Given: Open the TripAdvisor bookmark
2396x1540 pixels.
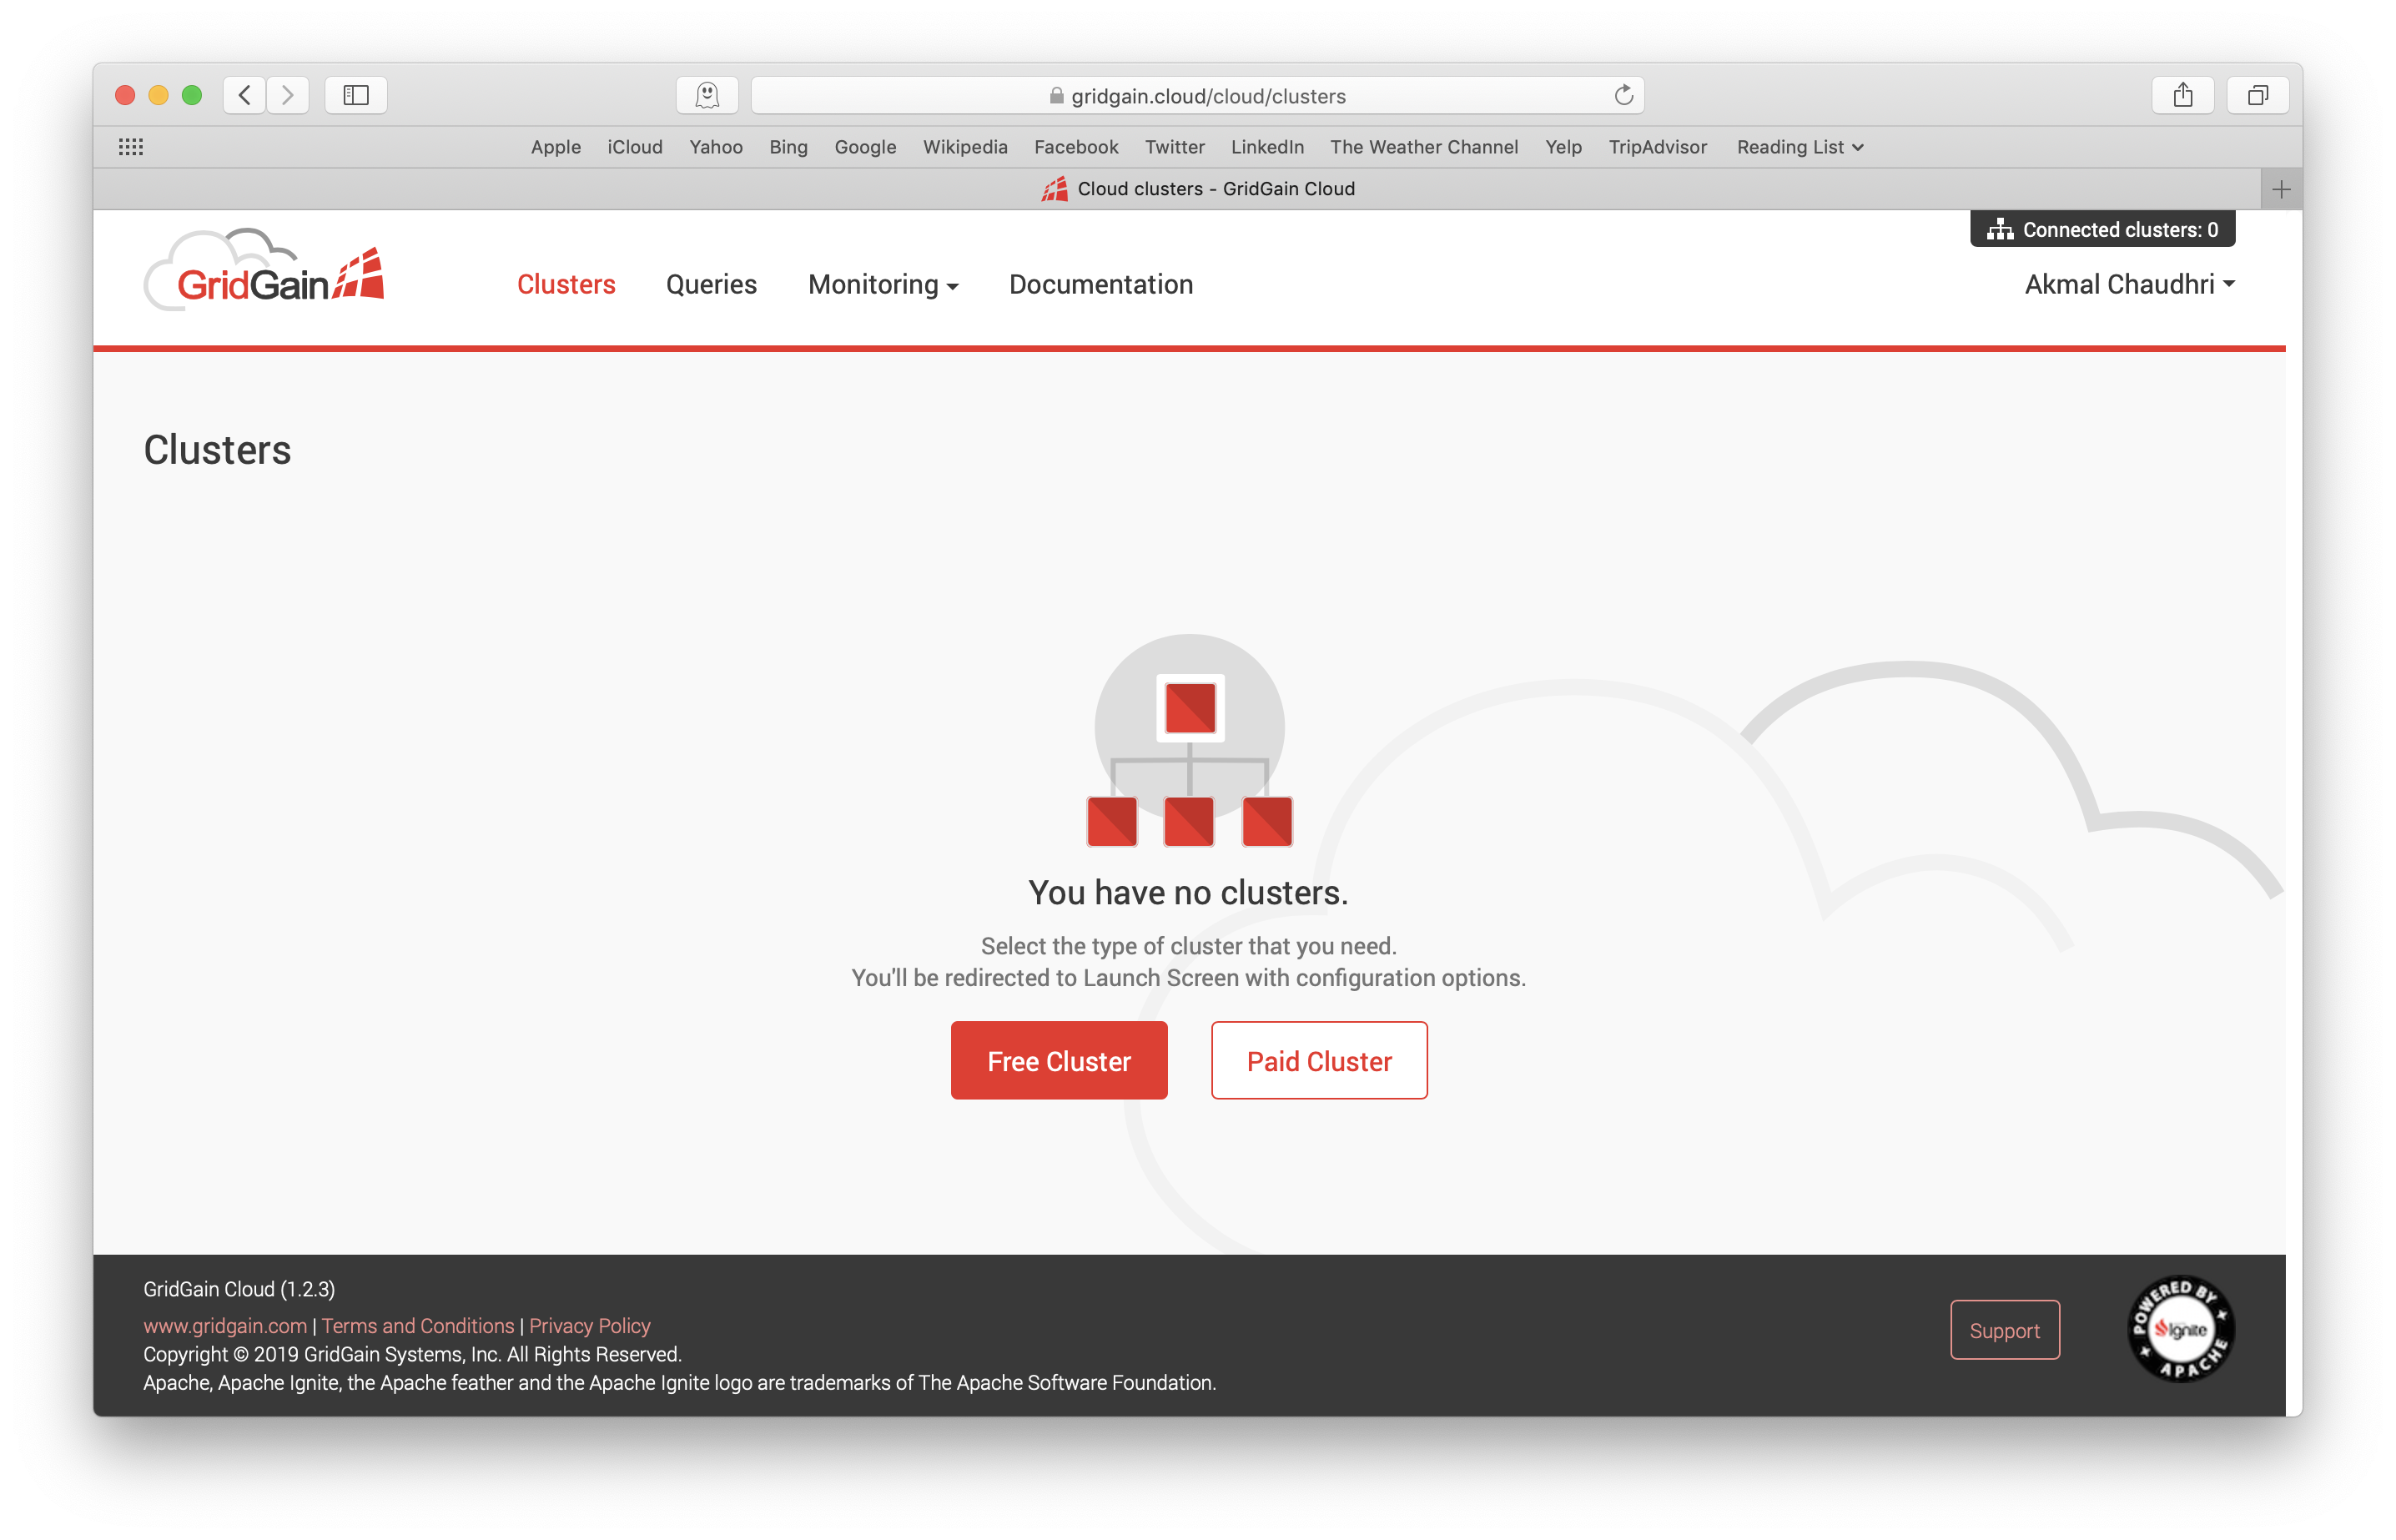Looking at the screenshot, I should point(1657,147).
